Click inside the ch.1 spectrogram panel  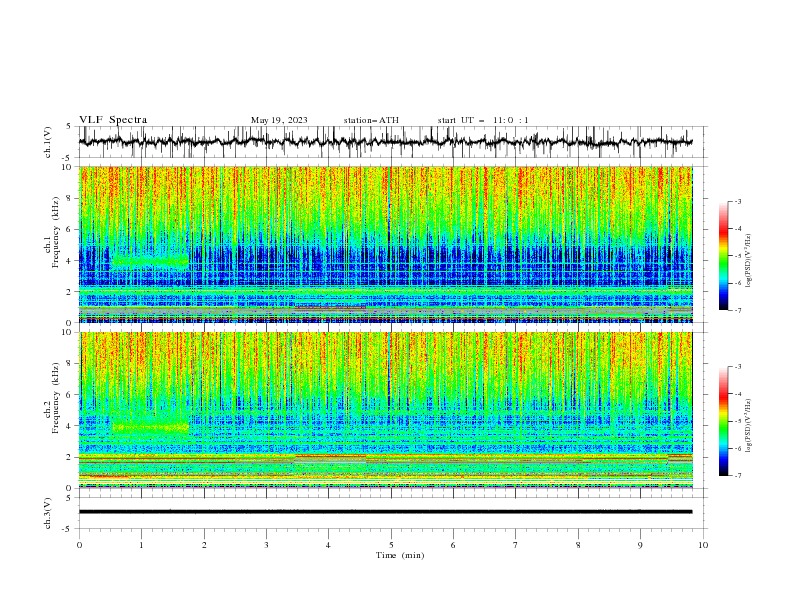[x=385, y=244]
